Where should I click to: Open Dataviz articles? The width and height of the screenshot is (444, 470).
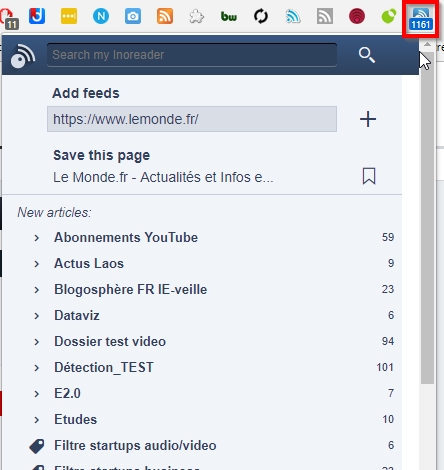point(77,316)
